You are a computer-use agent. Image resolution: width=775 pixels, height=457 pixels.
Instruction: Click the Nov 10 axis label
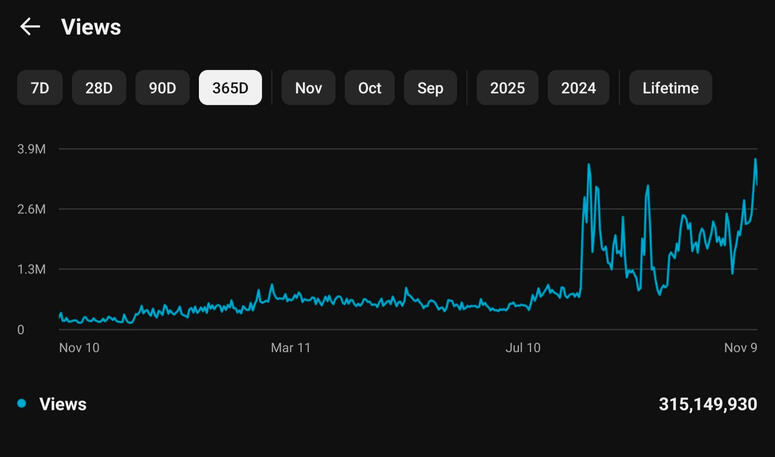click(79, 348)
